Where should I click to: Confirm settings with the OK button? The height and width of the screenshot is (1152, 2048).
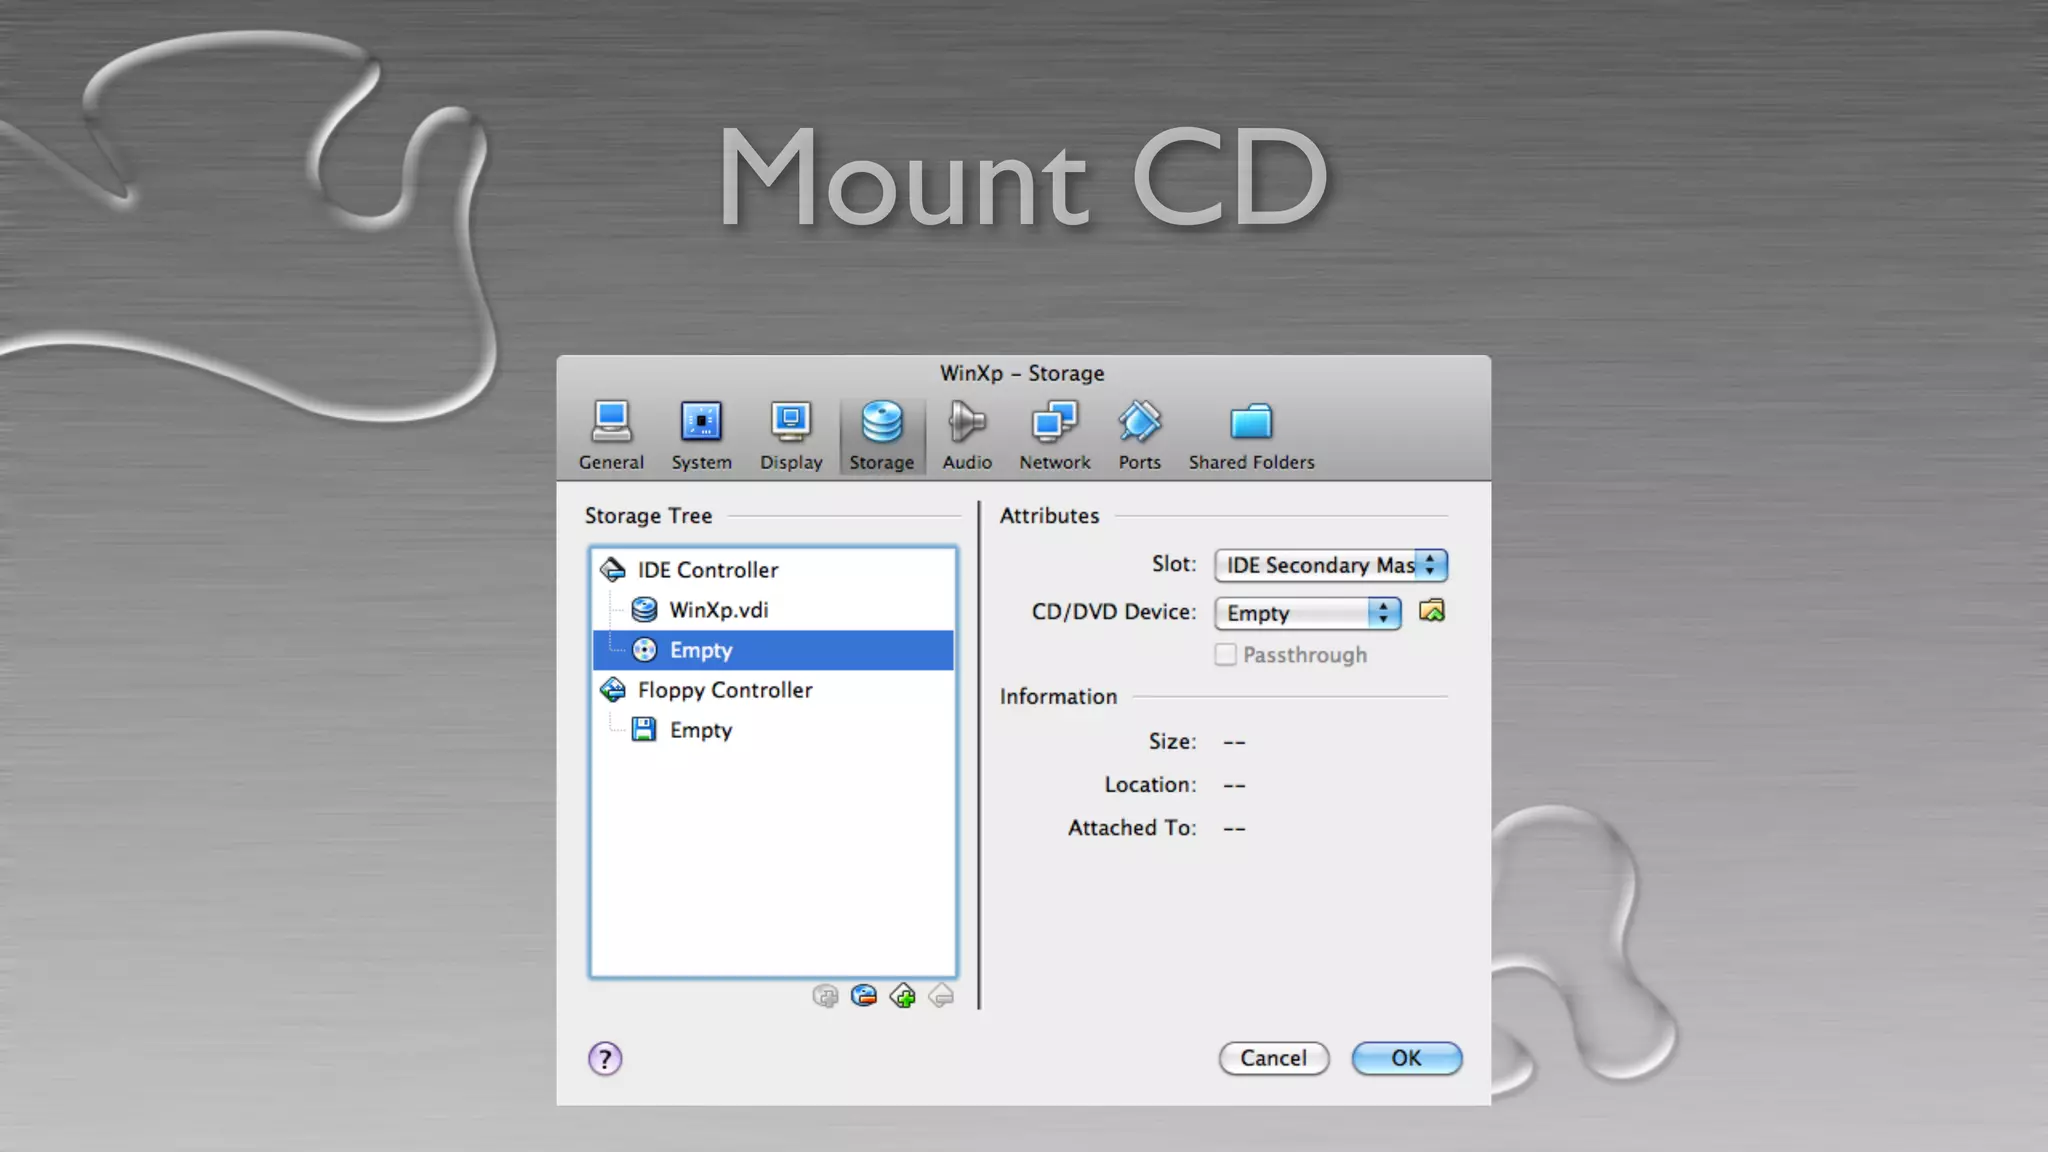(1407, 1058)
